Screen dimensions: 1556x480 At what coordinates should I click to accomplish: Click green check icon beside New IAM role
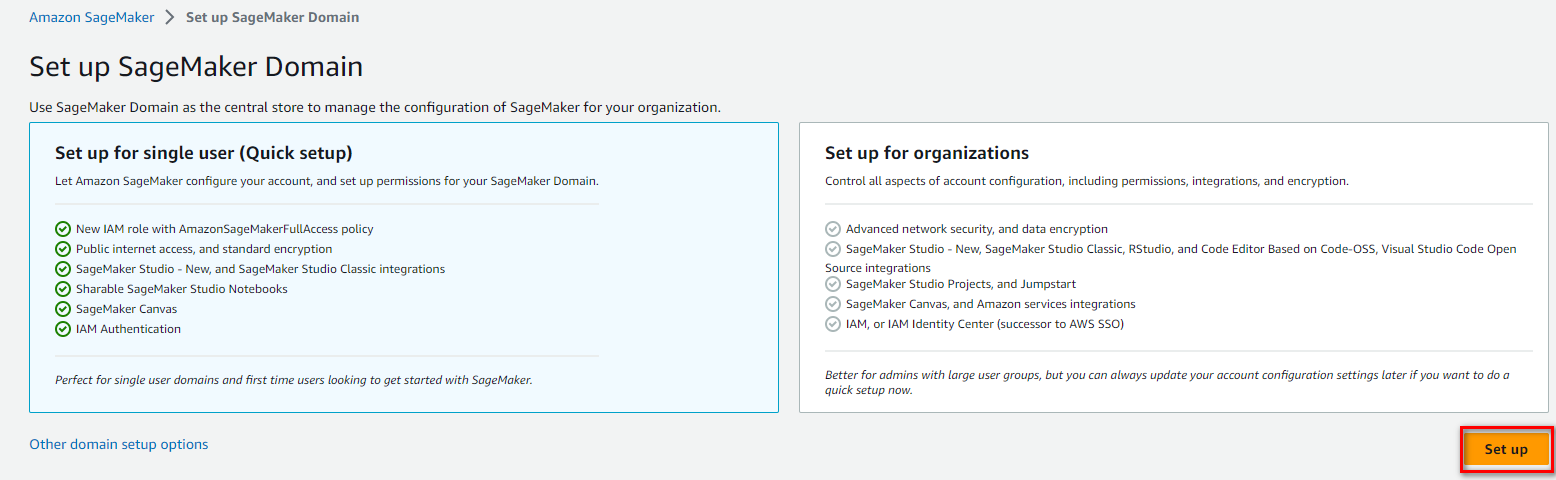[63, 229]
